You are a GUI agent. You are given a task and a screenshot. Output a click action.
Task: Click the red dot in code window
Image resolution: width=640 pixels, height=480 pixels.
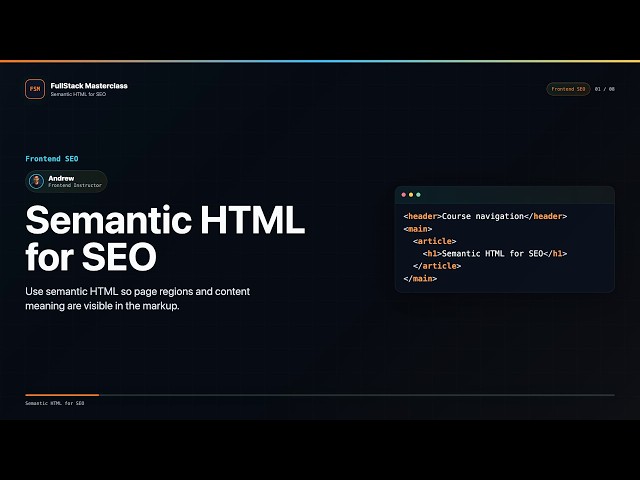pyautogui.click(x=404, y=195)
